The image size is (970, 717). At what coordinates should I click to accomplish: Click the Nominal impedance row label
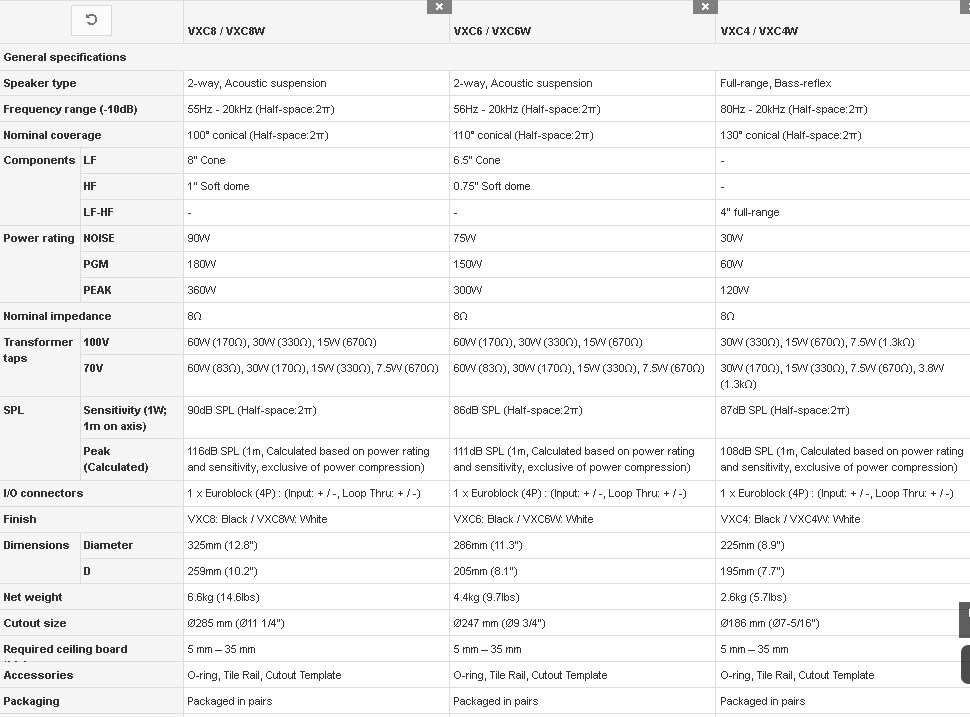click(x=58, y=316)
